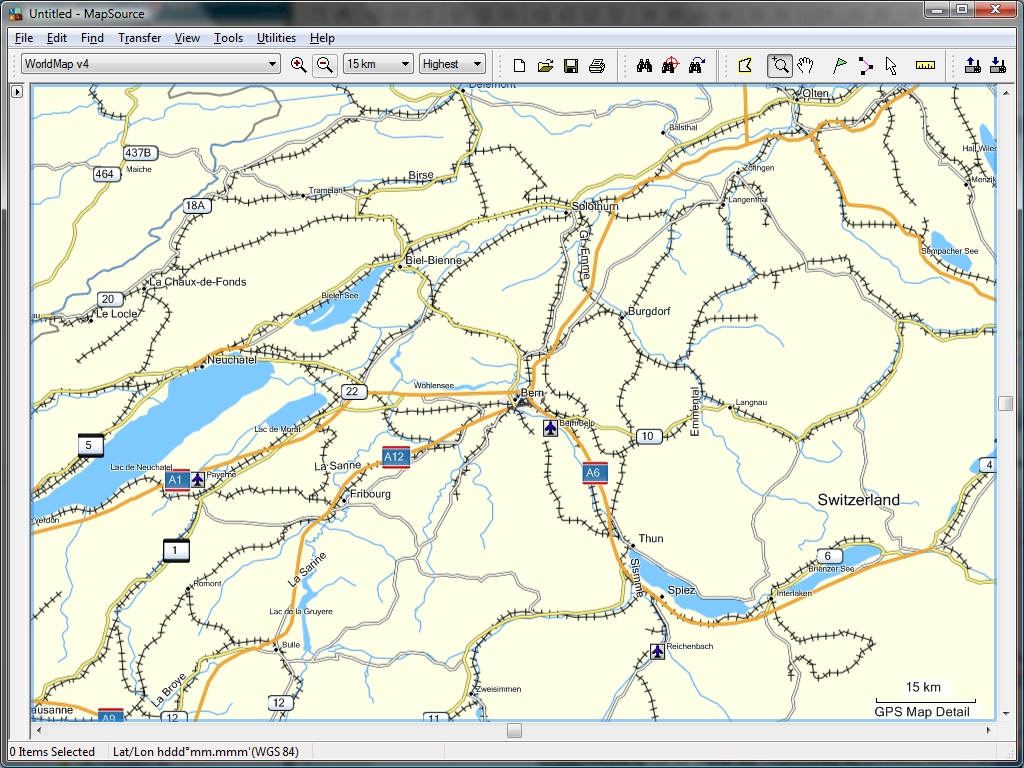Click the route 10 road shield
Image resolution: width=1024 pixels, height=768 pixels.
[x=648, y=436]
